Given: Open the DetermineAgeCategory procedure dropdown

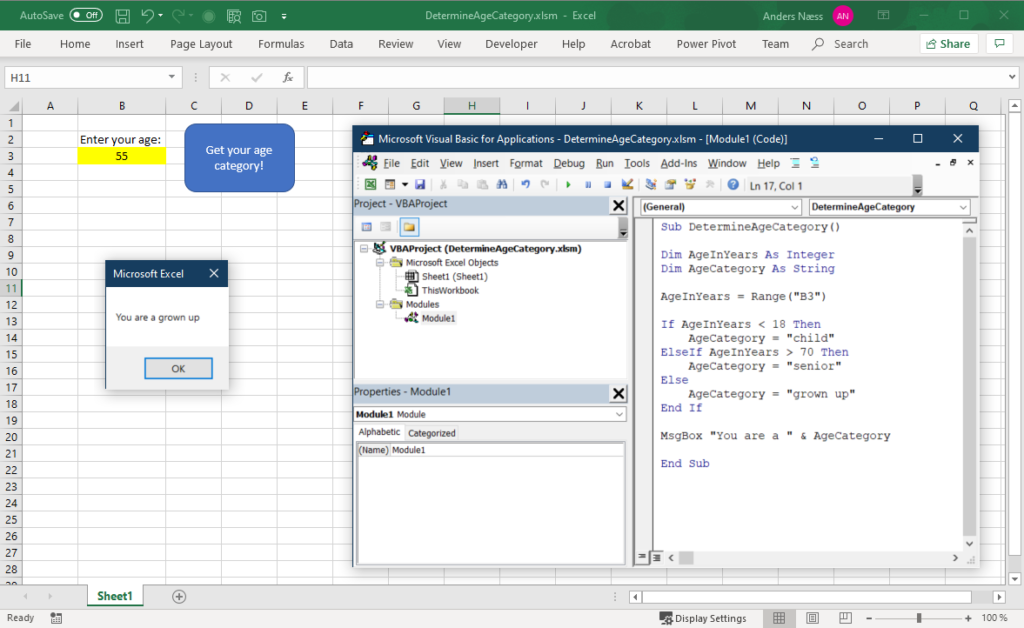Looking at the screenshot, I should (x=963, y=207).
